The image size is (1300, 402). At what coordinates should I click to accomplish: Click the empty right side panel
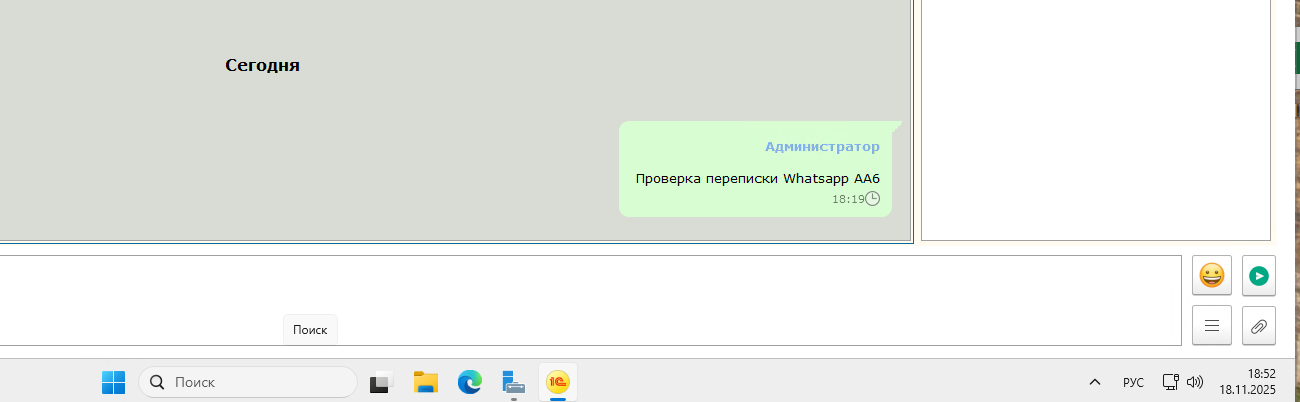pyautogui.click(x=1095, y=120)
